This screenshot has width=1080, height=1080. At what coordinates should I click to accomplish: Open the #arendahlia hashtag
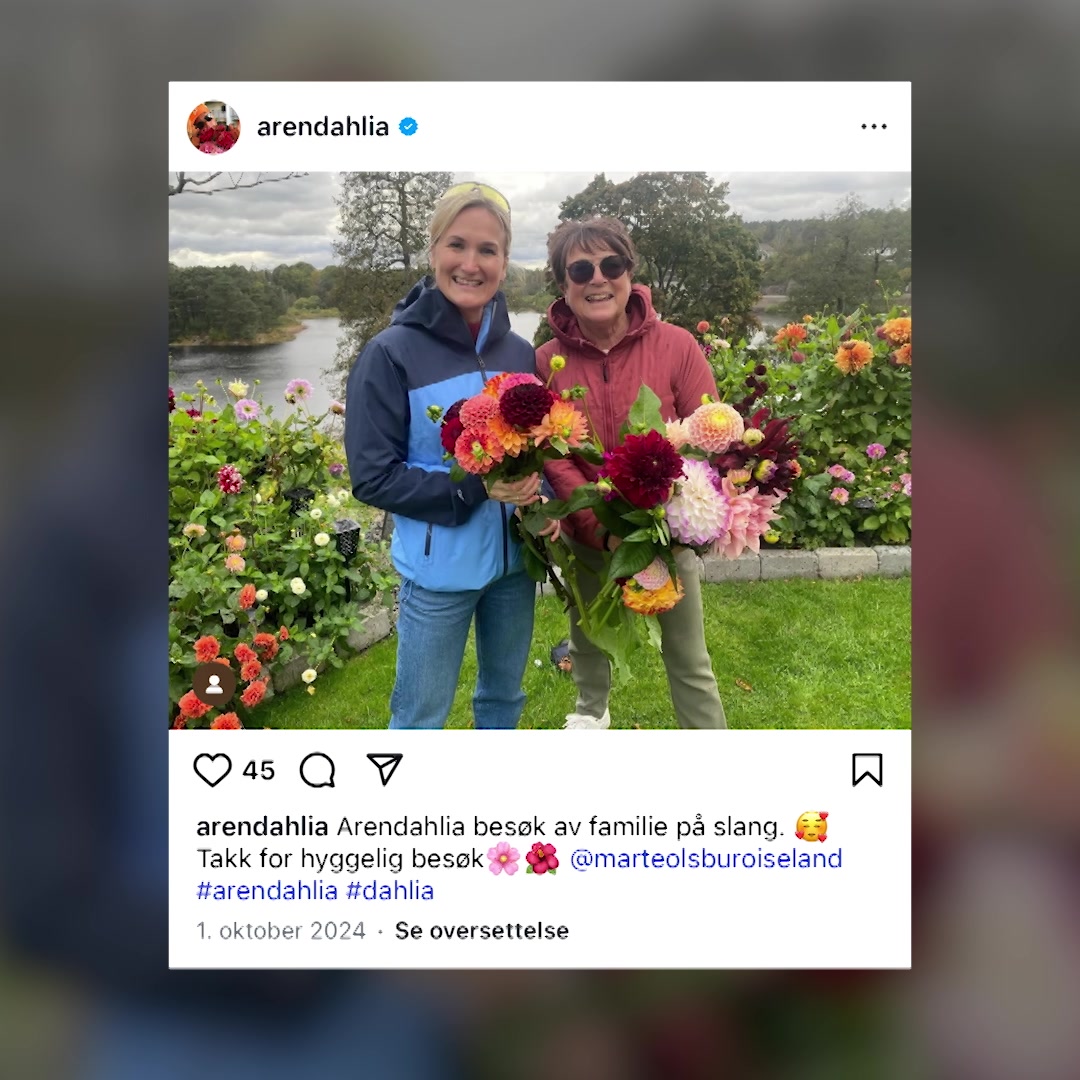(267, 891)
